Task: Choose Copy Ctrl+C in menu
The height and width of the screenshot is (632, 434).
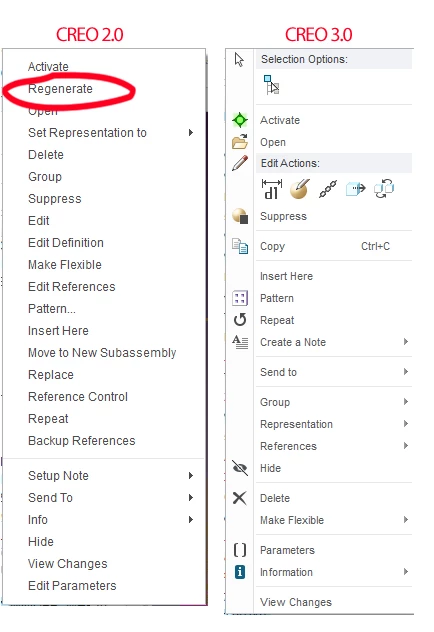Action: point(325,246)
